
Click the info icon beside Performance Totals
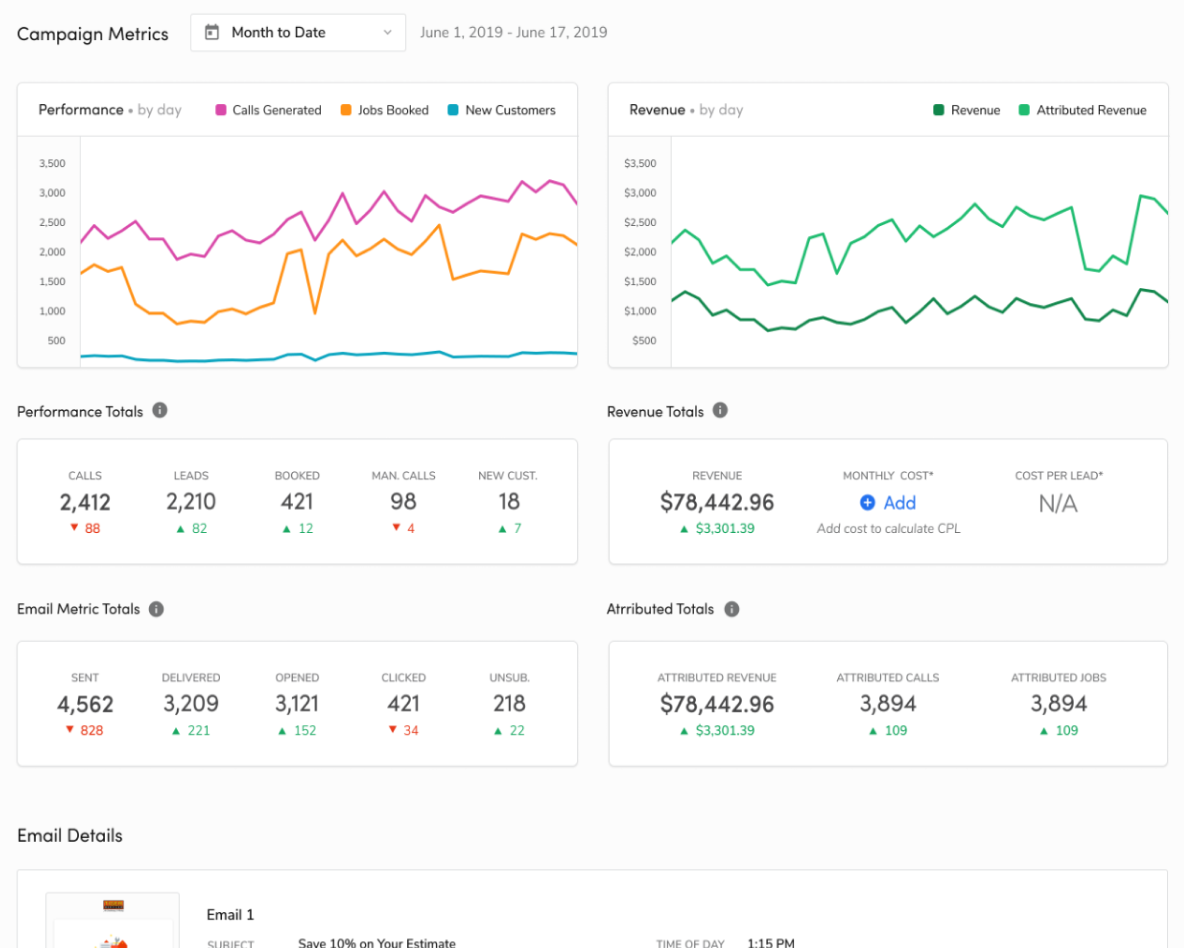point(159,410)
